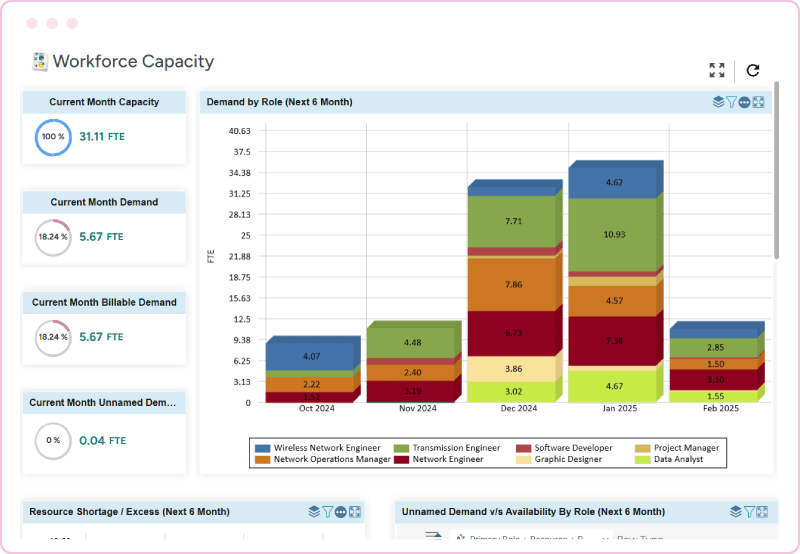Click the dashboard fullscreen expand icon
The height and width of the screenshot is (554, 800).
[x=717, y=70]
